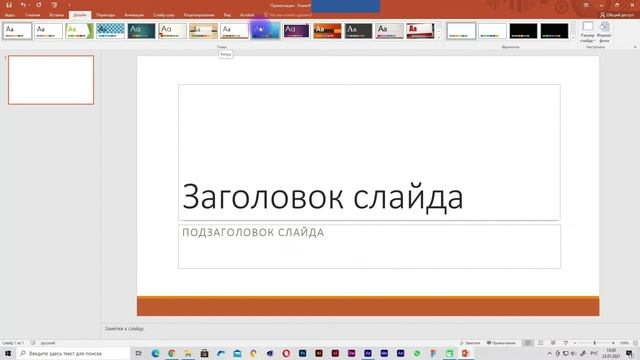The width and height of the screenshot is (640, 360).
Task: Click the Подзаголовок слайда subtitle placeholder
Action: (369, 246)
